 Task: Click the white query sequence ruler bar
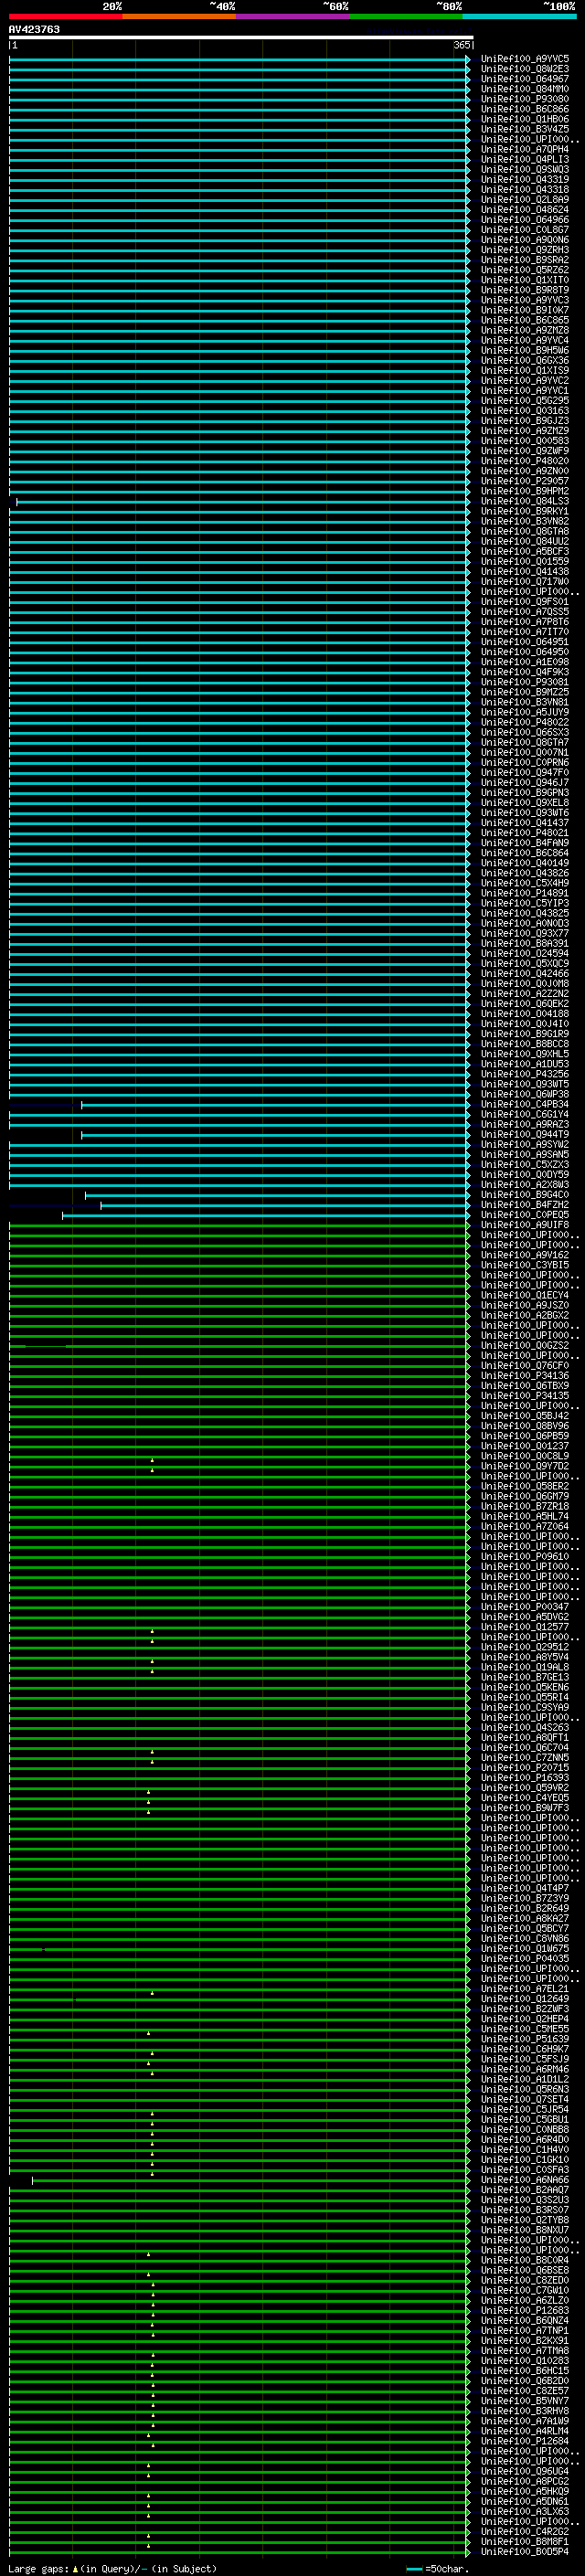[x=241, y=38]
